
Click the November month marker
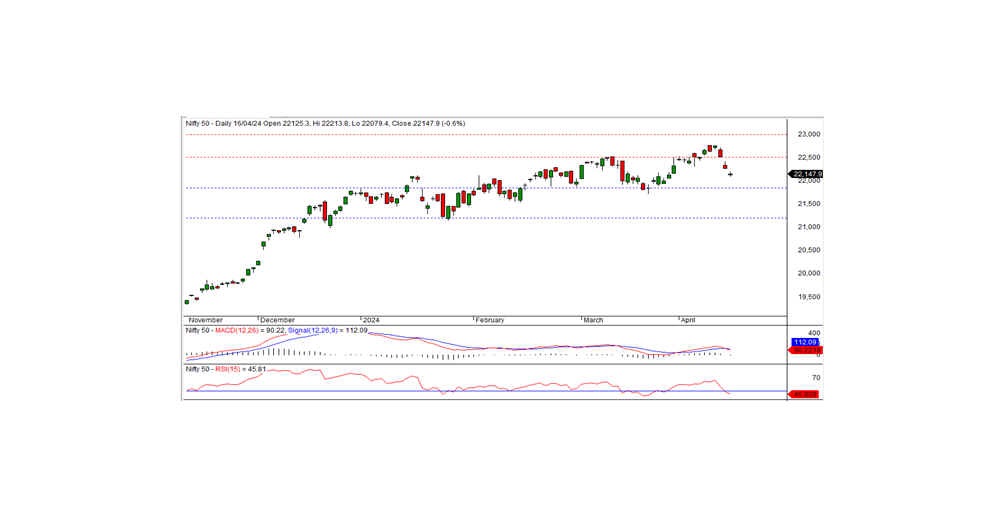click(x=206, y=320)
